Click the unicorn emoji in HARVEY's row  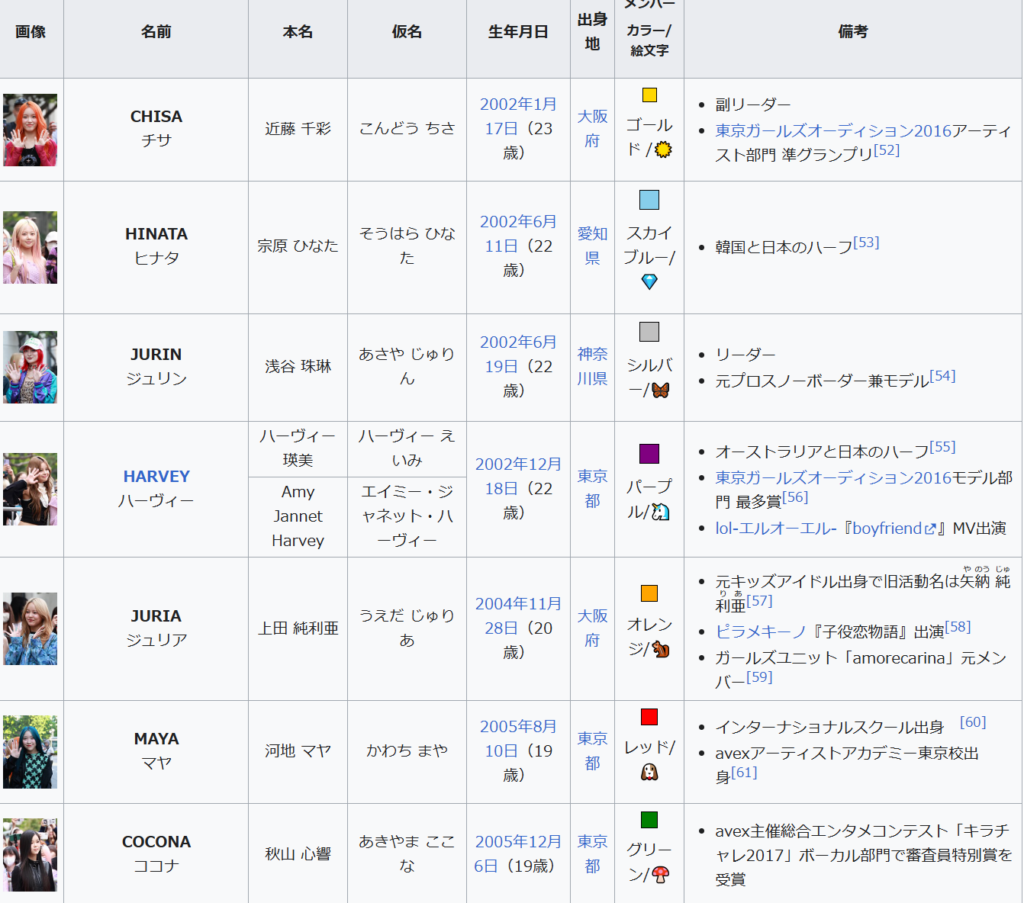(661, 511)
